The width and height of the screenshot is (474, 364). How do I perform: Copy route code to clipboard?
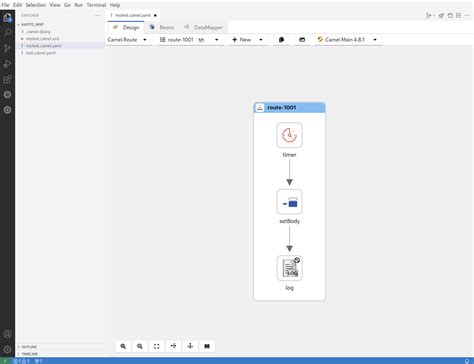(281, 40)
